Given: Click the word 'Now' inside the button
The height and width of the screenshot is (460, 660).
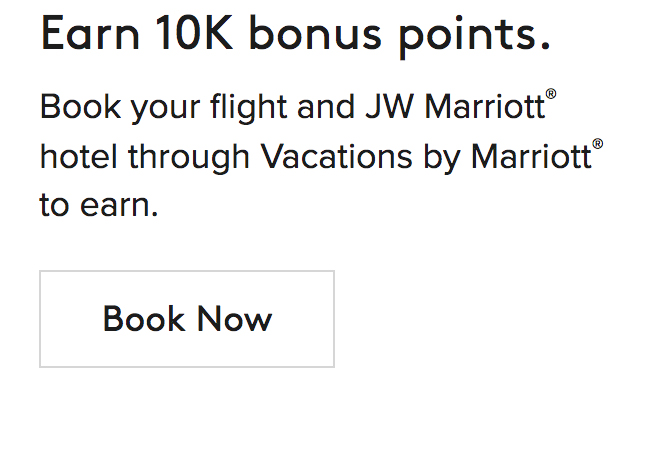Looking at the screenshot, I should click(234, 319).
